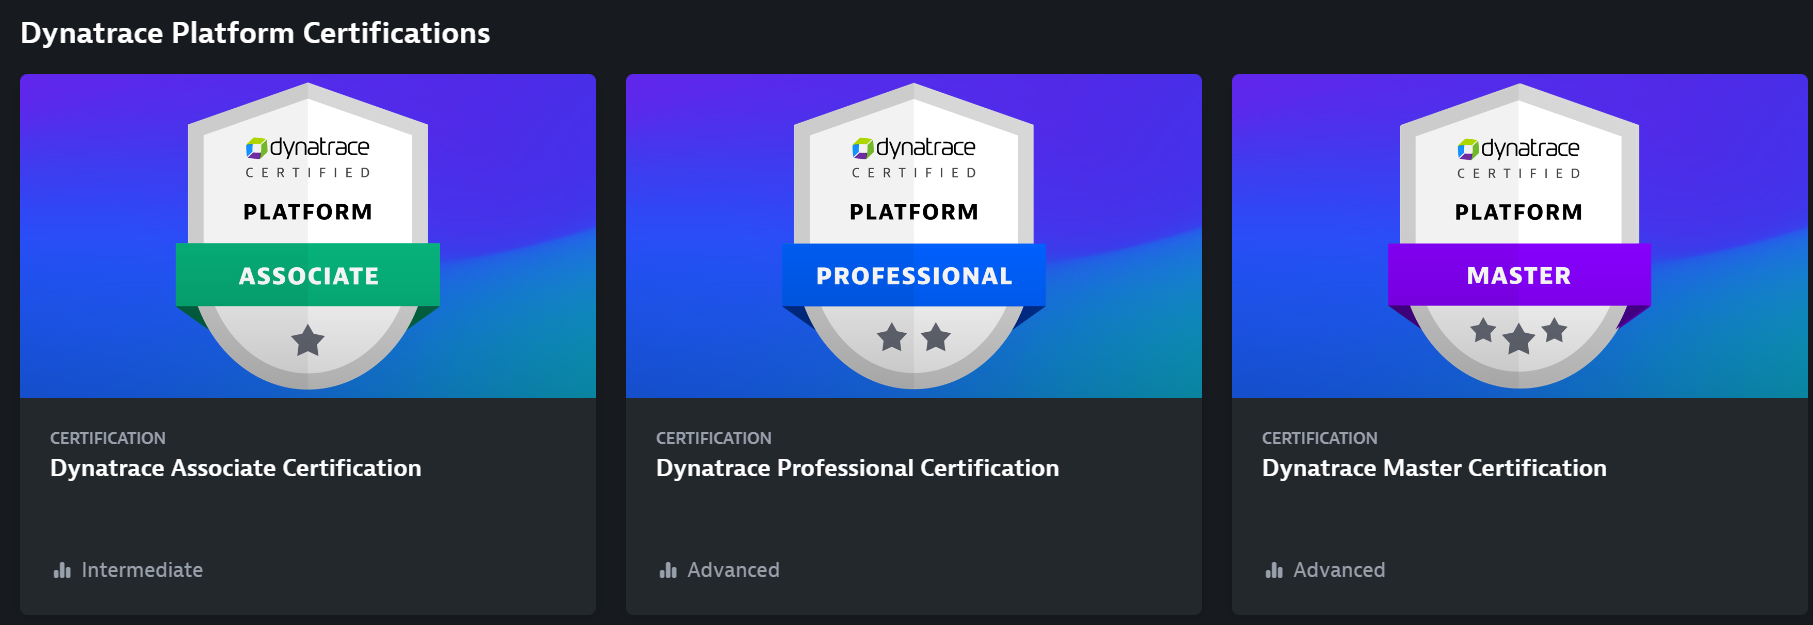The width and height of the screenshot is (1813, 625).
Task: Open the Dynatrace Associate Certification title
Action: [x=236, y=468]
